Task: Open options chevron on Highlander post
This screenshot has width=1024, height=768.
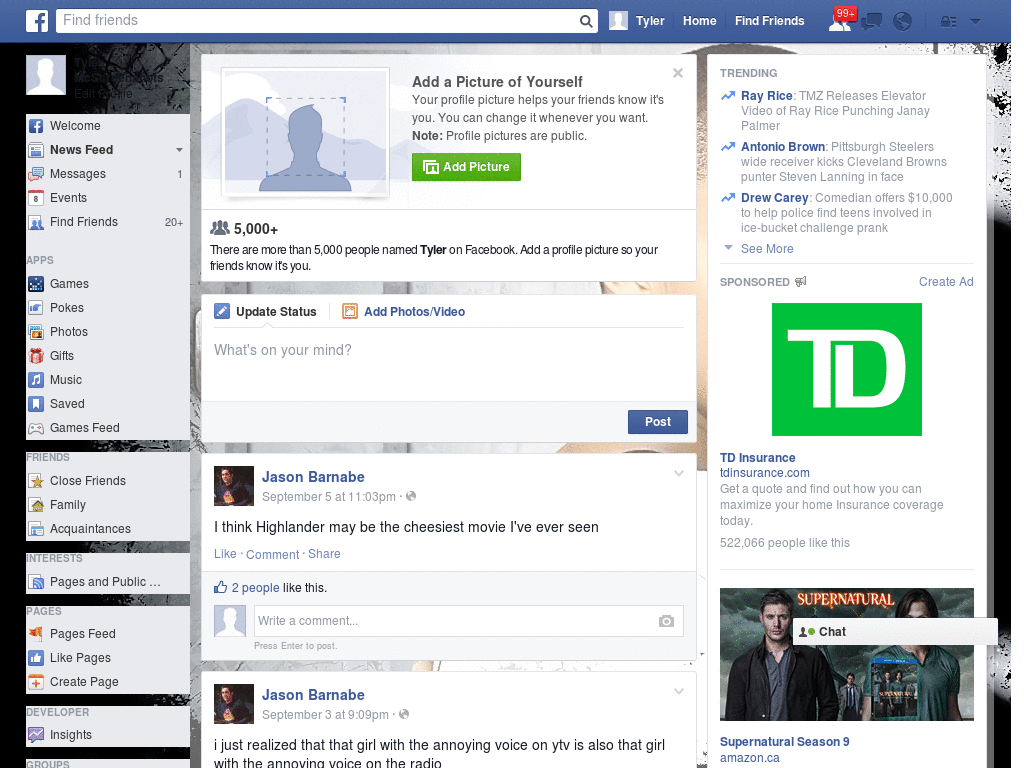Action: 679,473
